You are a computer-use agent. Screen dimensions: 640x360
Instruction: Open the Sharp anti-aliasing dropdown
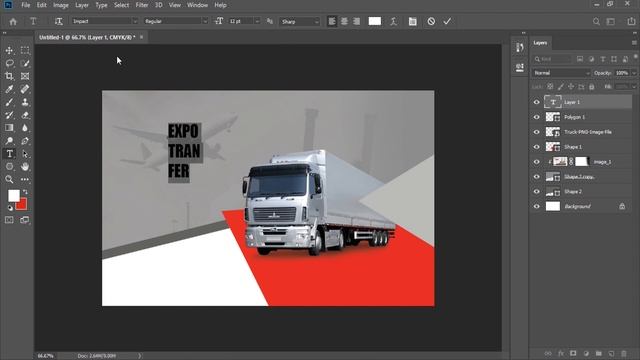click(317, 21)
